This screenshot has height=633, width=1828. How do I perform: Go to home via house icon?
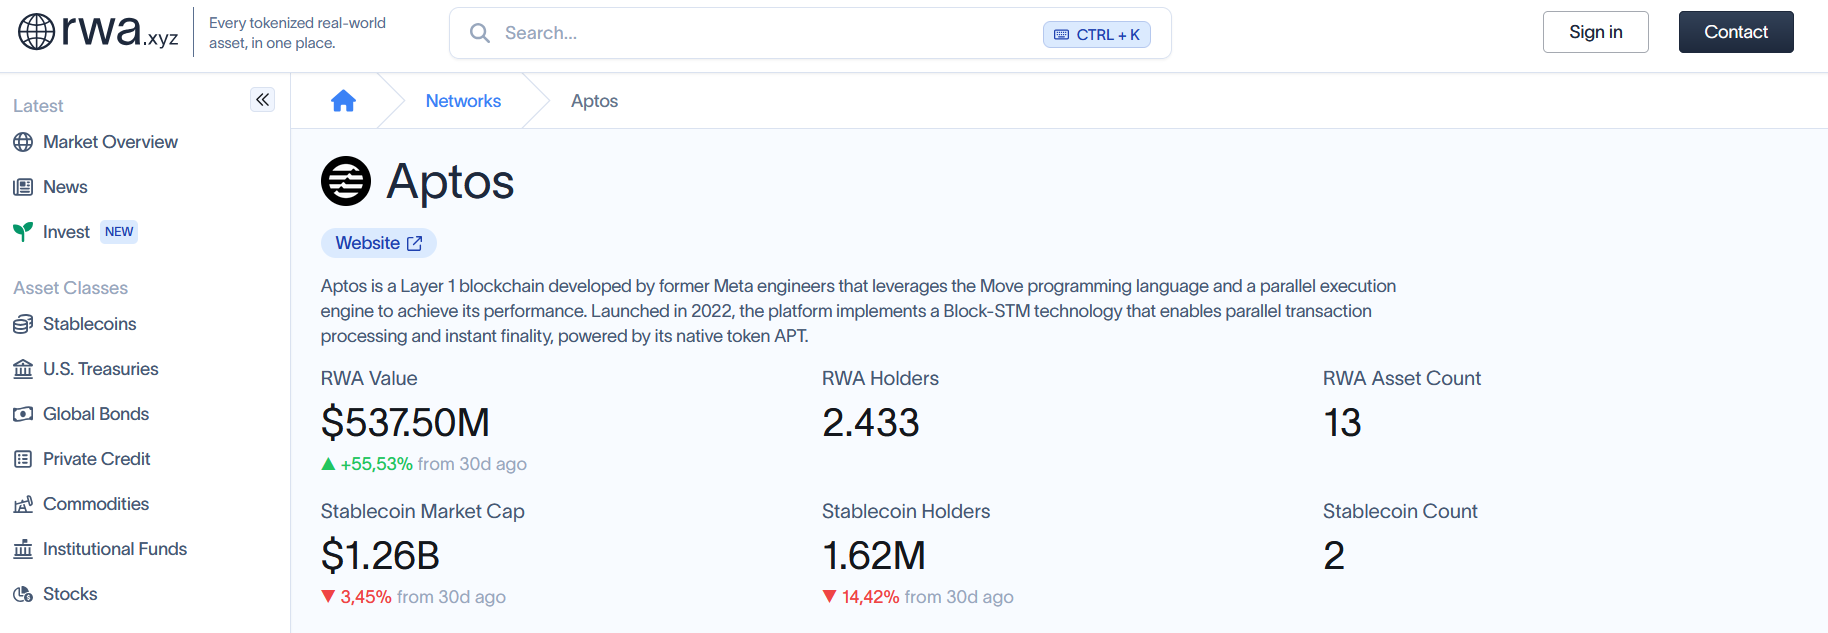[x=343, y=101]
